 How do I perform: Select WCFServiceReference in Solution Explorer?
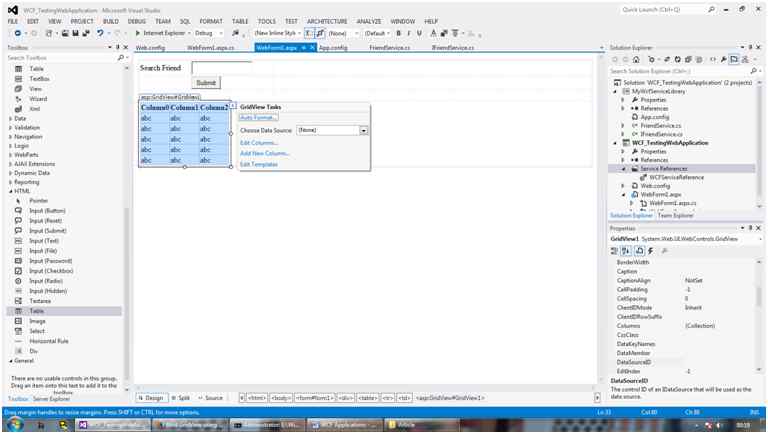(x=676, y=177)
